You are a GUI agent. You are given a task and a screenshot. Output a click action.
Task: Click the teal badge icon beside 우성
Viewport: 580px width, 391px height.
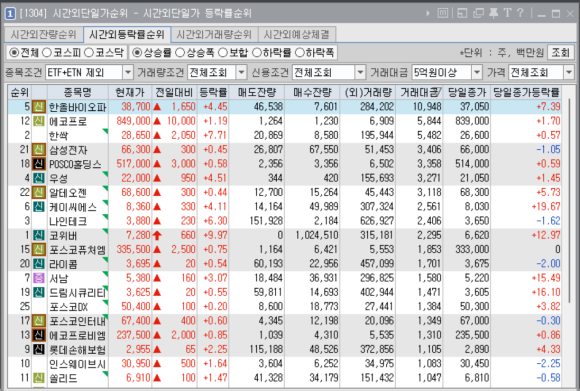pos(39,178)
